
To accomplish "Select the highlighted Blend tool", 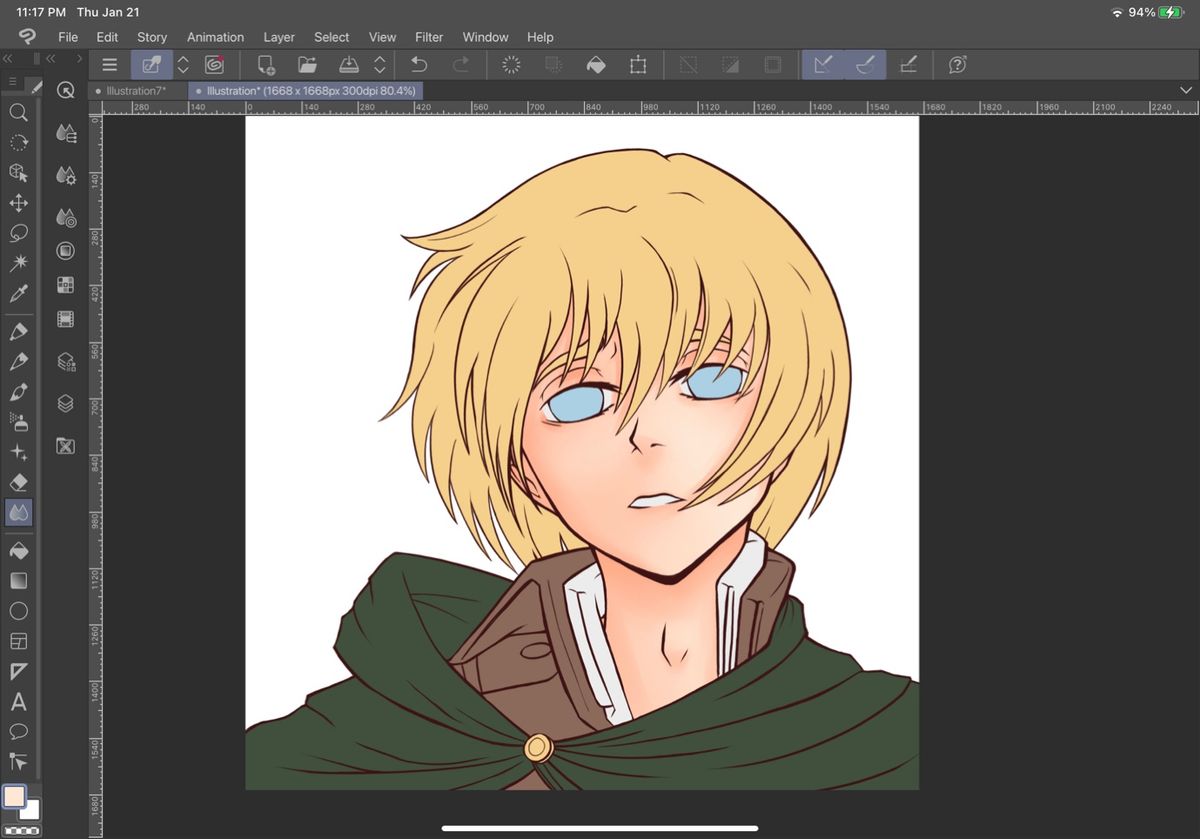I will click(x=18, y=513).
